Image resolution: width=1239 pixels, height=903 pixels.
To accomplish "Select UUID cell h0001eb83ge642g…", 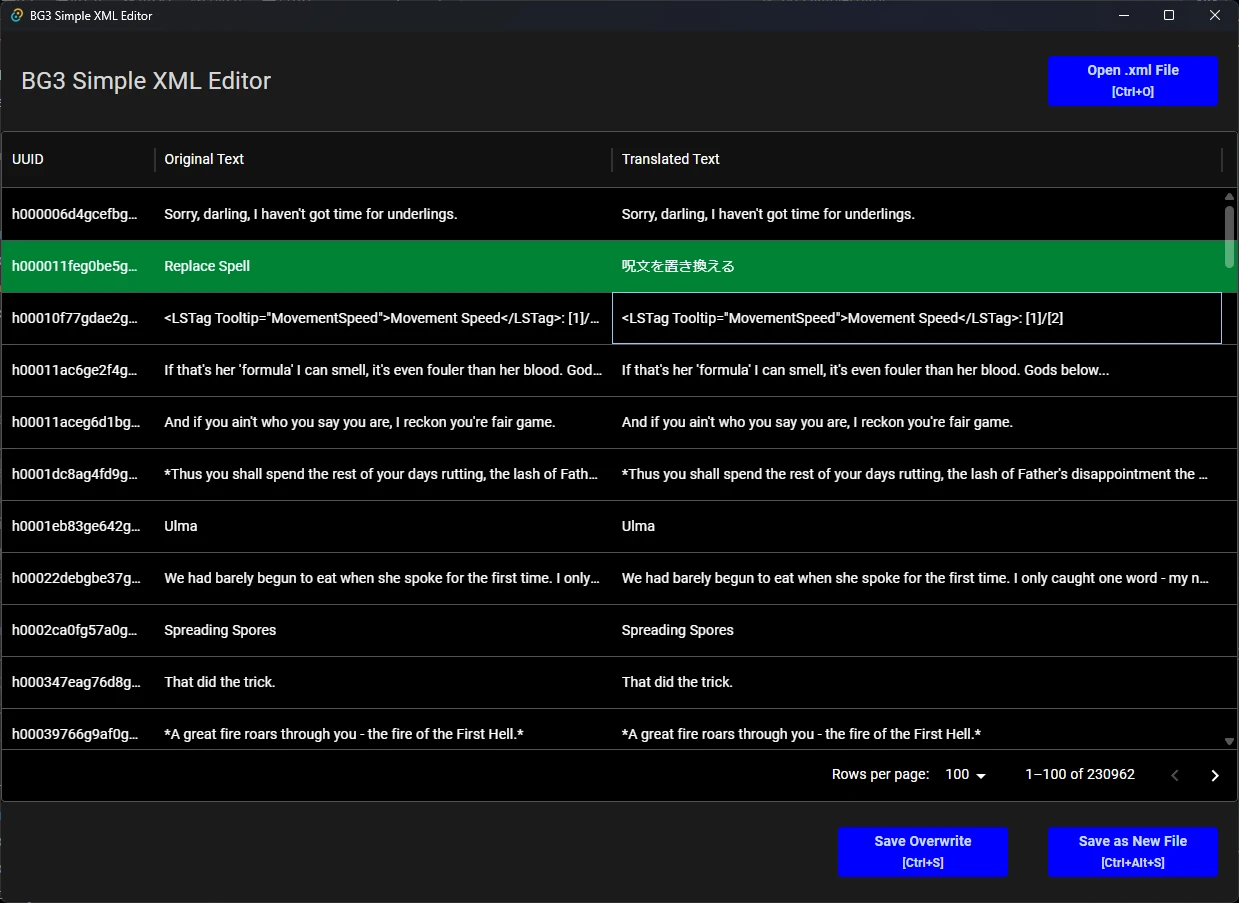I will point(78,526).
